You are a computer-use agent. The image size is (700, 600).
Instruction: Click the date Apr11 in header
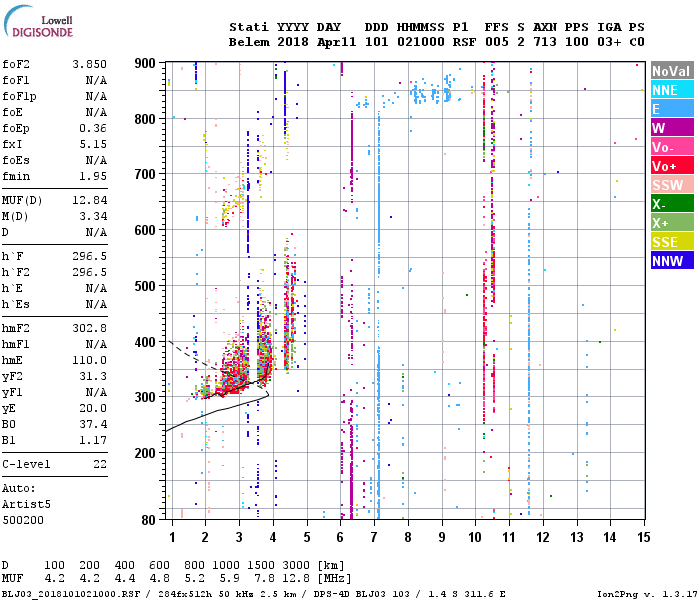[337, 42]
